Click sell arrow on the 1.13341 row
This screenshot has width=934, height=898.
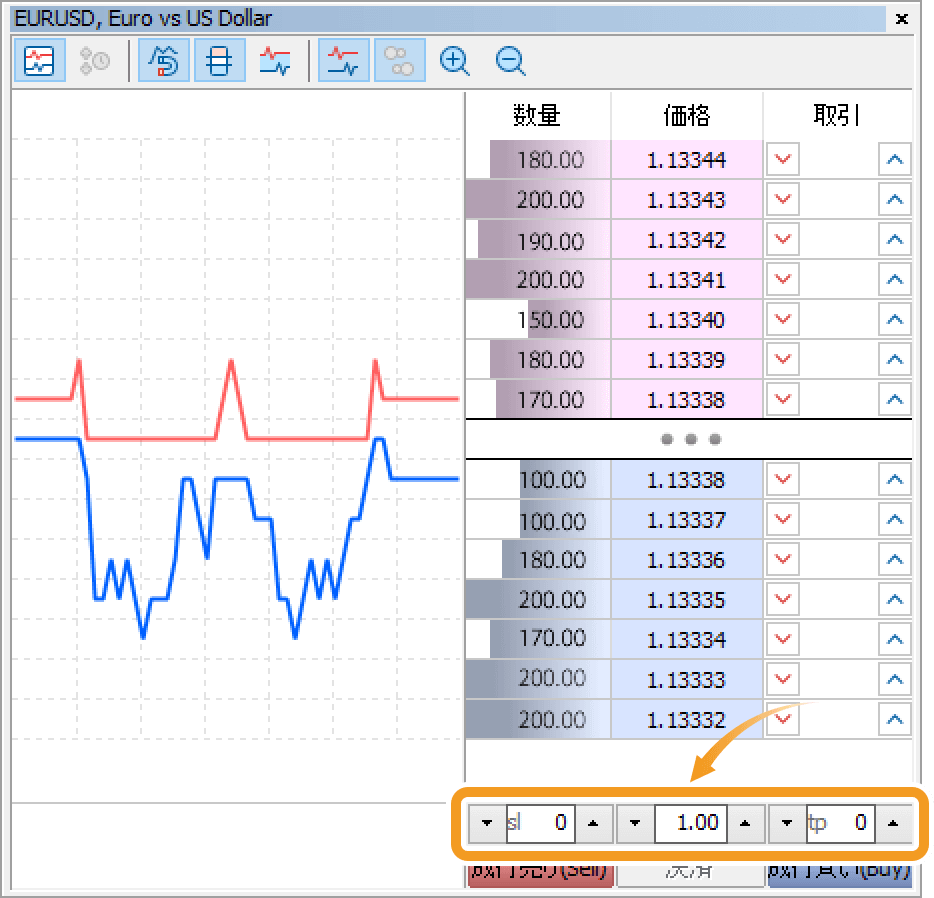[782, 279]
